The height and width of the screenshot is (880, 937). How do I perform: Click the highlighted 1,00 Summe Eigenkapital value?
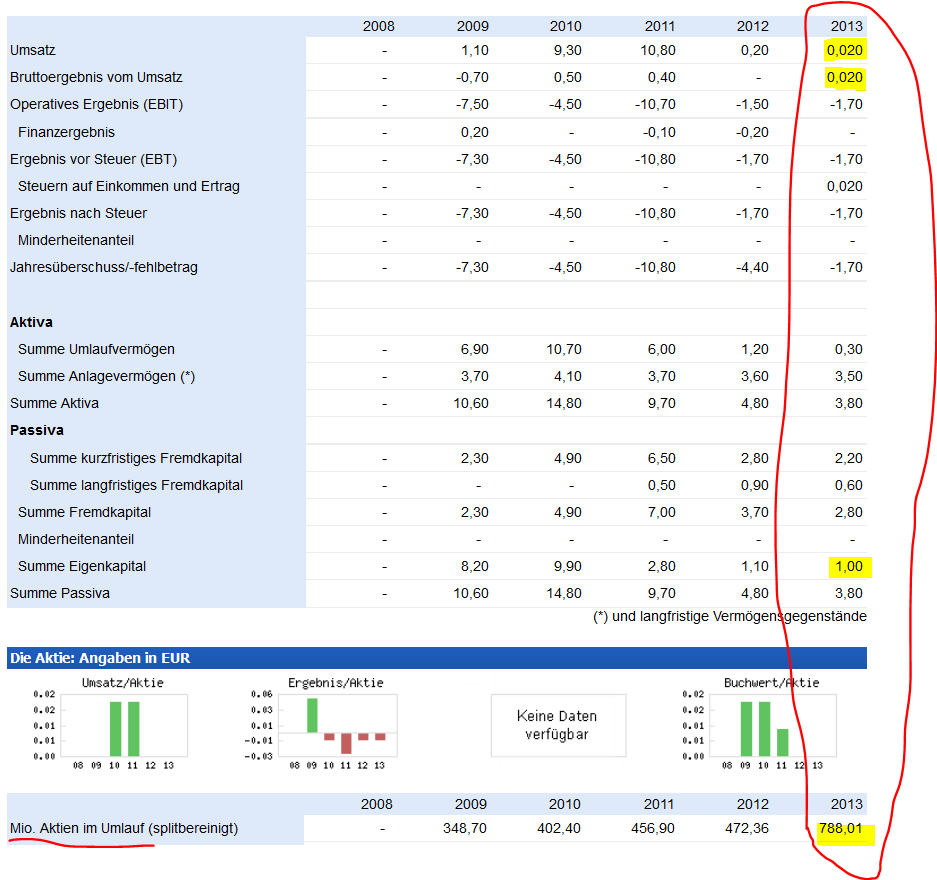tap(846, 567)
